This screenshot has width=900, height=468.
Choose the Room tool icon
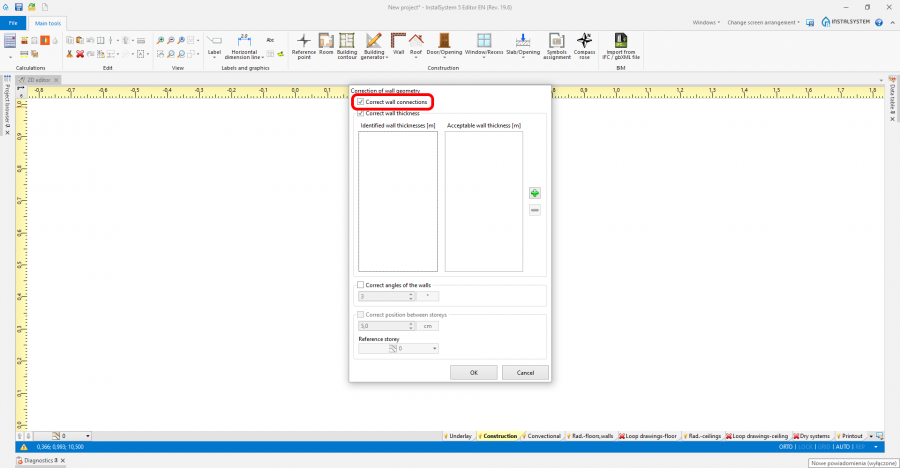point(326,43)
